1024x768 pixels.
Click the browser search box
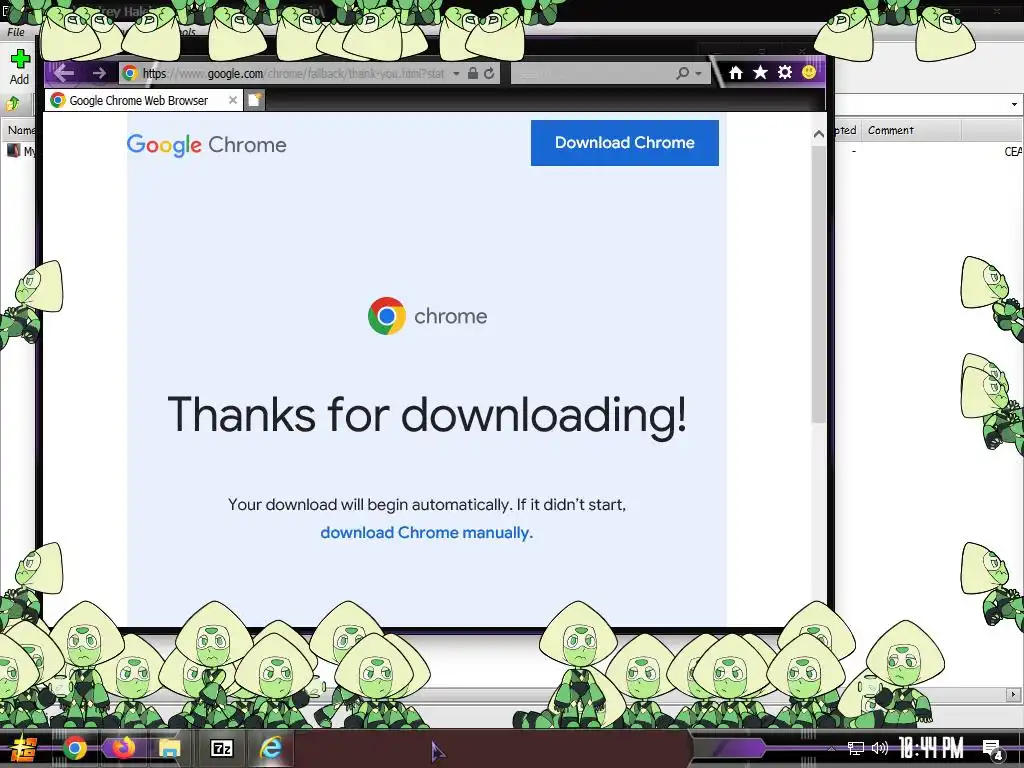[x=591, y=74]
